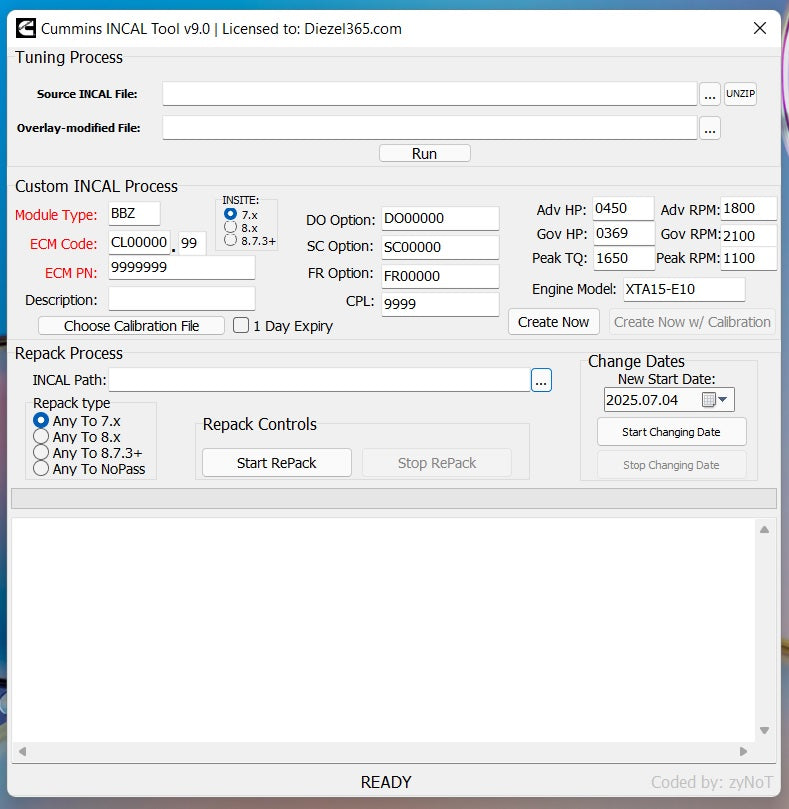Choose Any To 8.x repack type

pyautogui.click(x=41, y=437)
